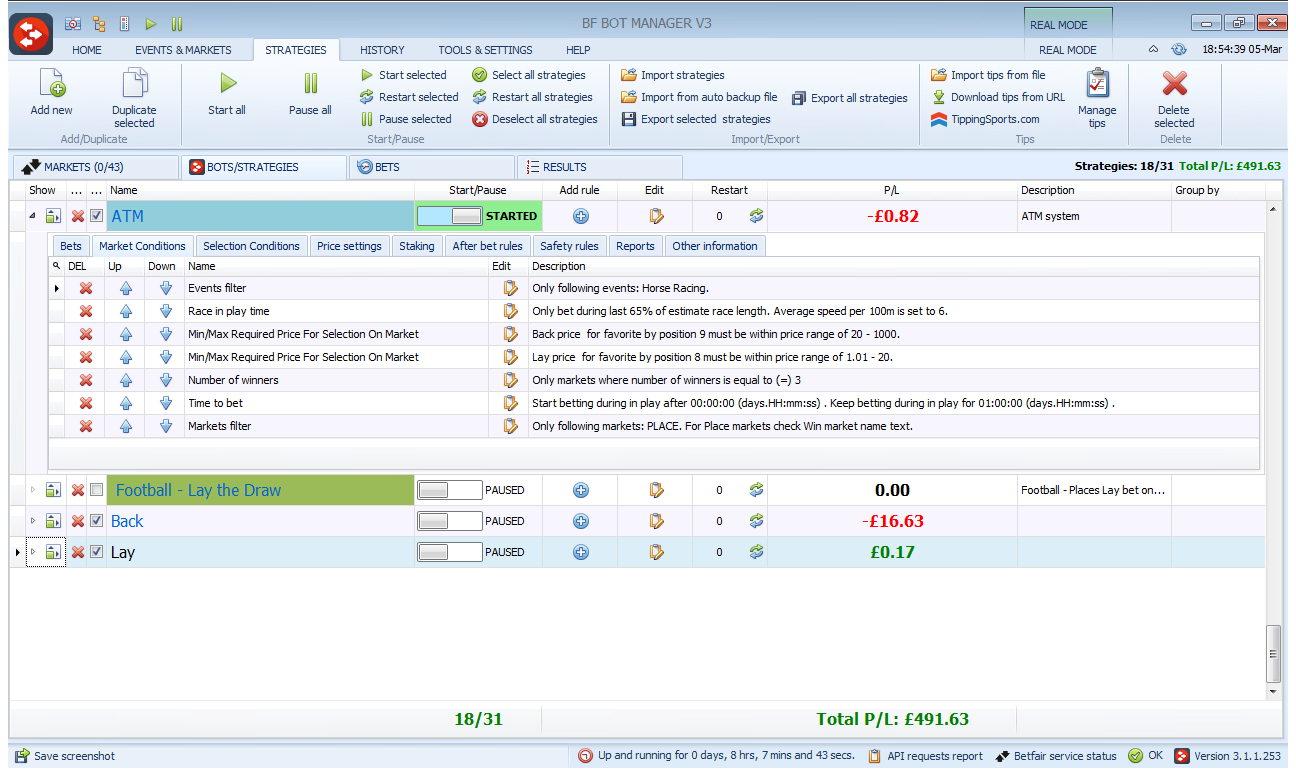The image size is (1296, 776).
Task: Open the Safety rules sub-tab
Action: 570,246
